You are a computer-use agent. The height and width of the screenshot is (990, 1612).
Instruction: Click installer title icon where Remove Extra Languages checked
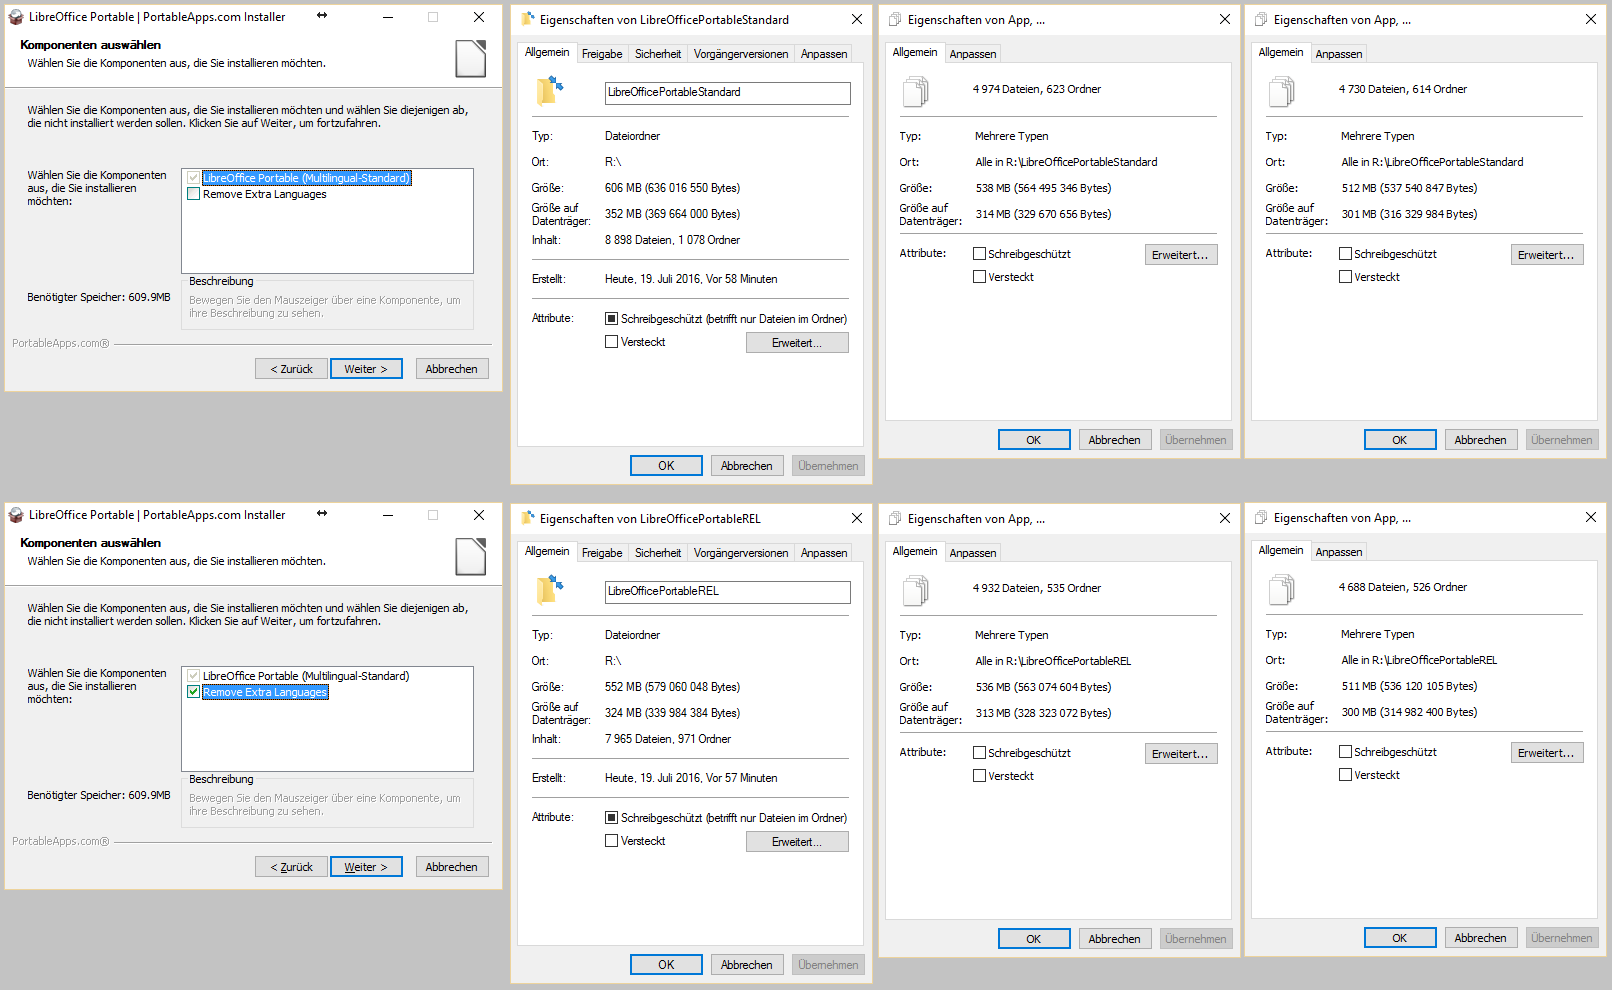pyautogui.click(x=16, y=515)
